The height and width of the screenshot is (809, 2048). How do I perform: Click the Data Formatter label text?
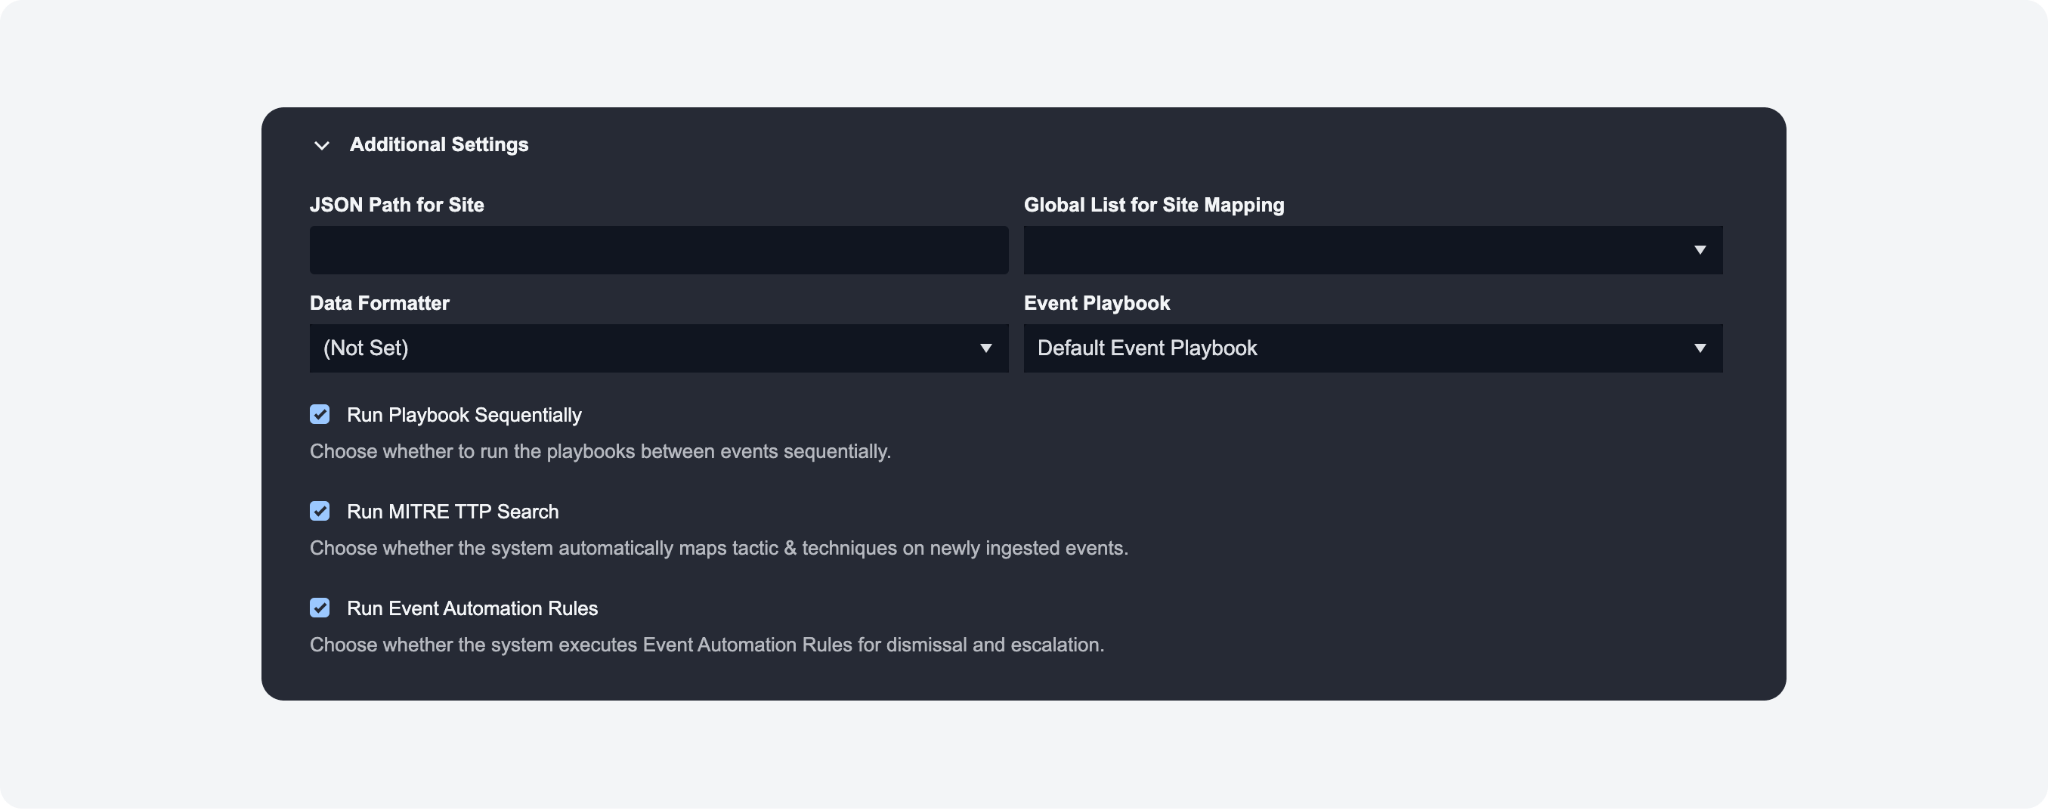tap(380, 303)
